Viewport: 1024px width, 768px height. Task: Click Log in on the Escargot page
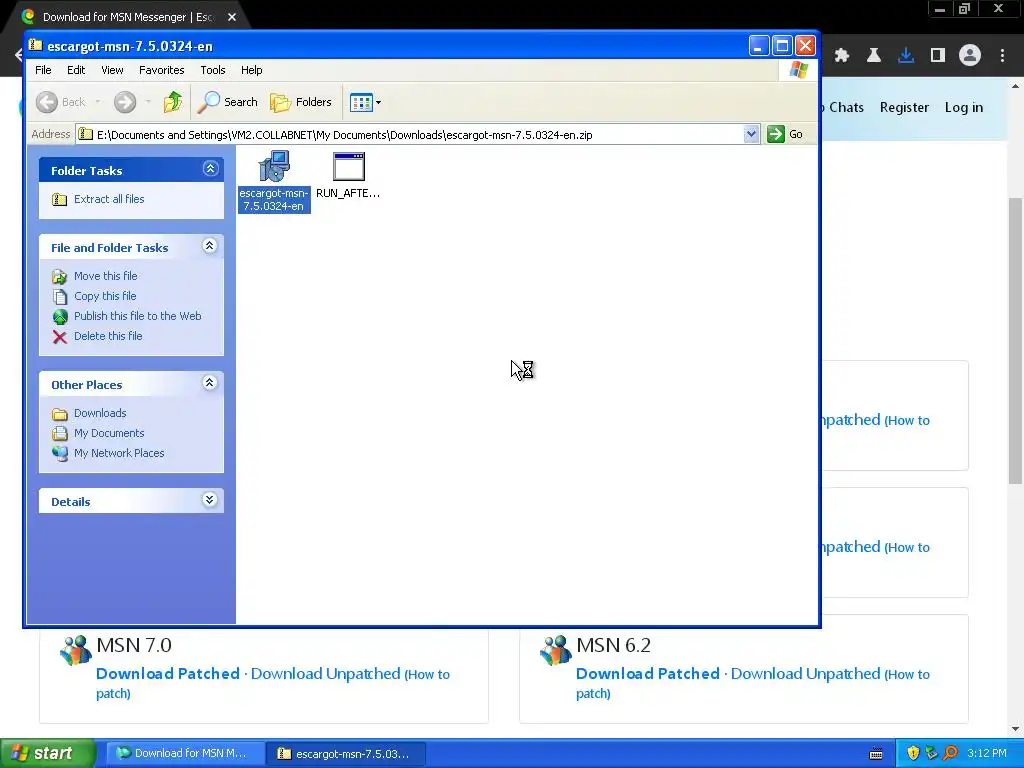963,107
